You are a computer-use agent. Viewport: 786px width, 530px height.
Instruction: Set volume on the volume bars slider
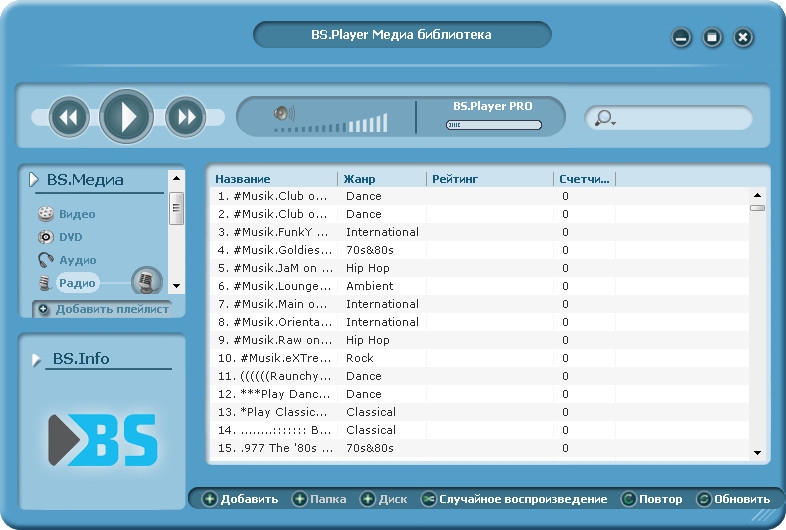click(331, 124)
